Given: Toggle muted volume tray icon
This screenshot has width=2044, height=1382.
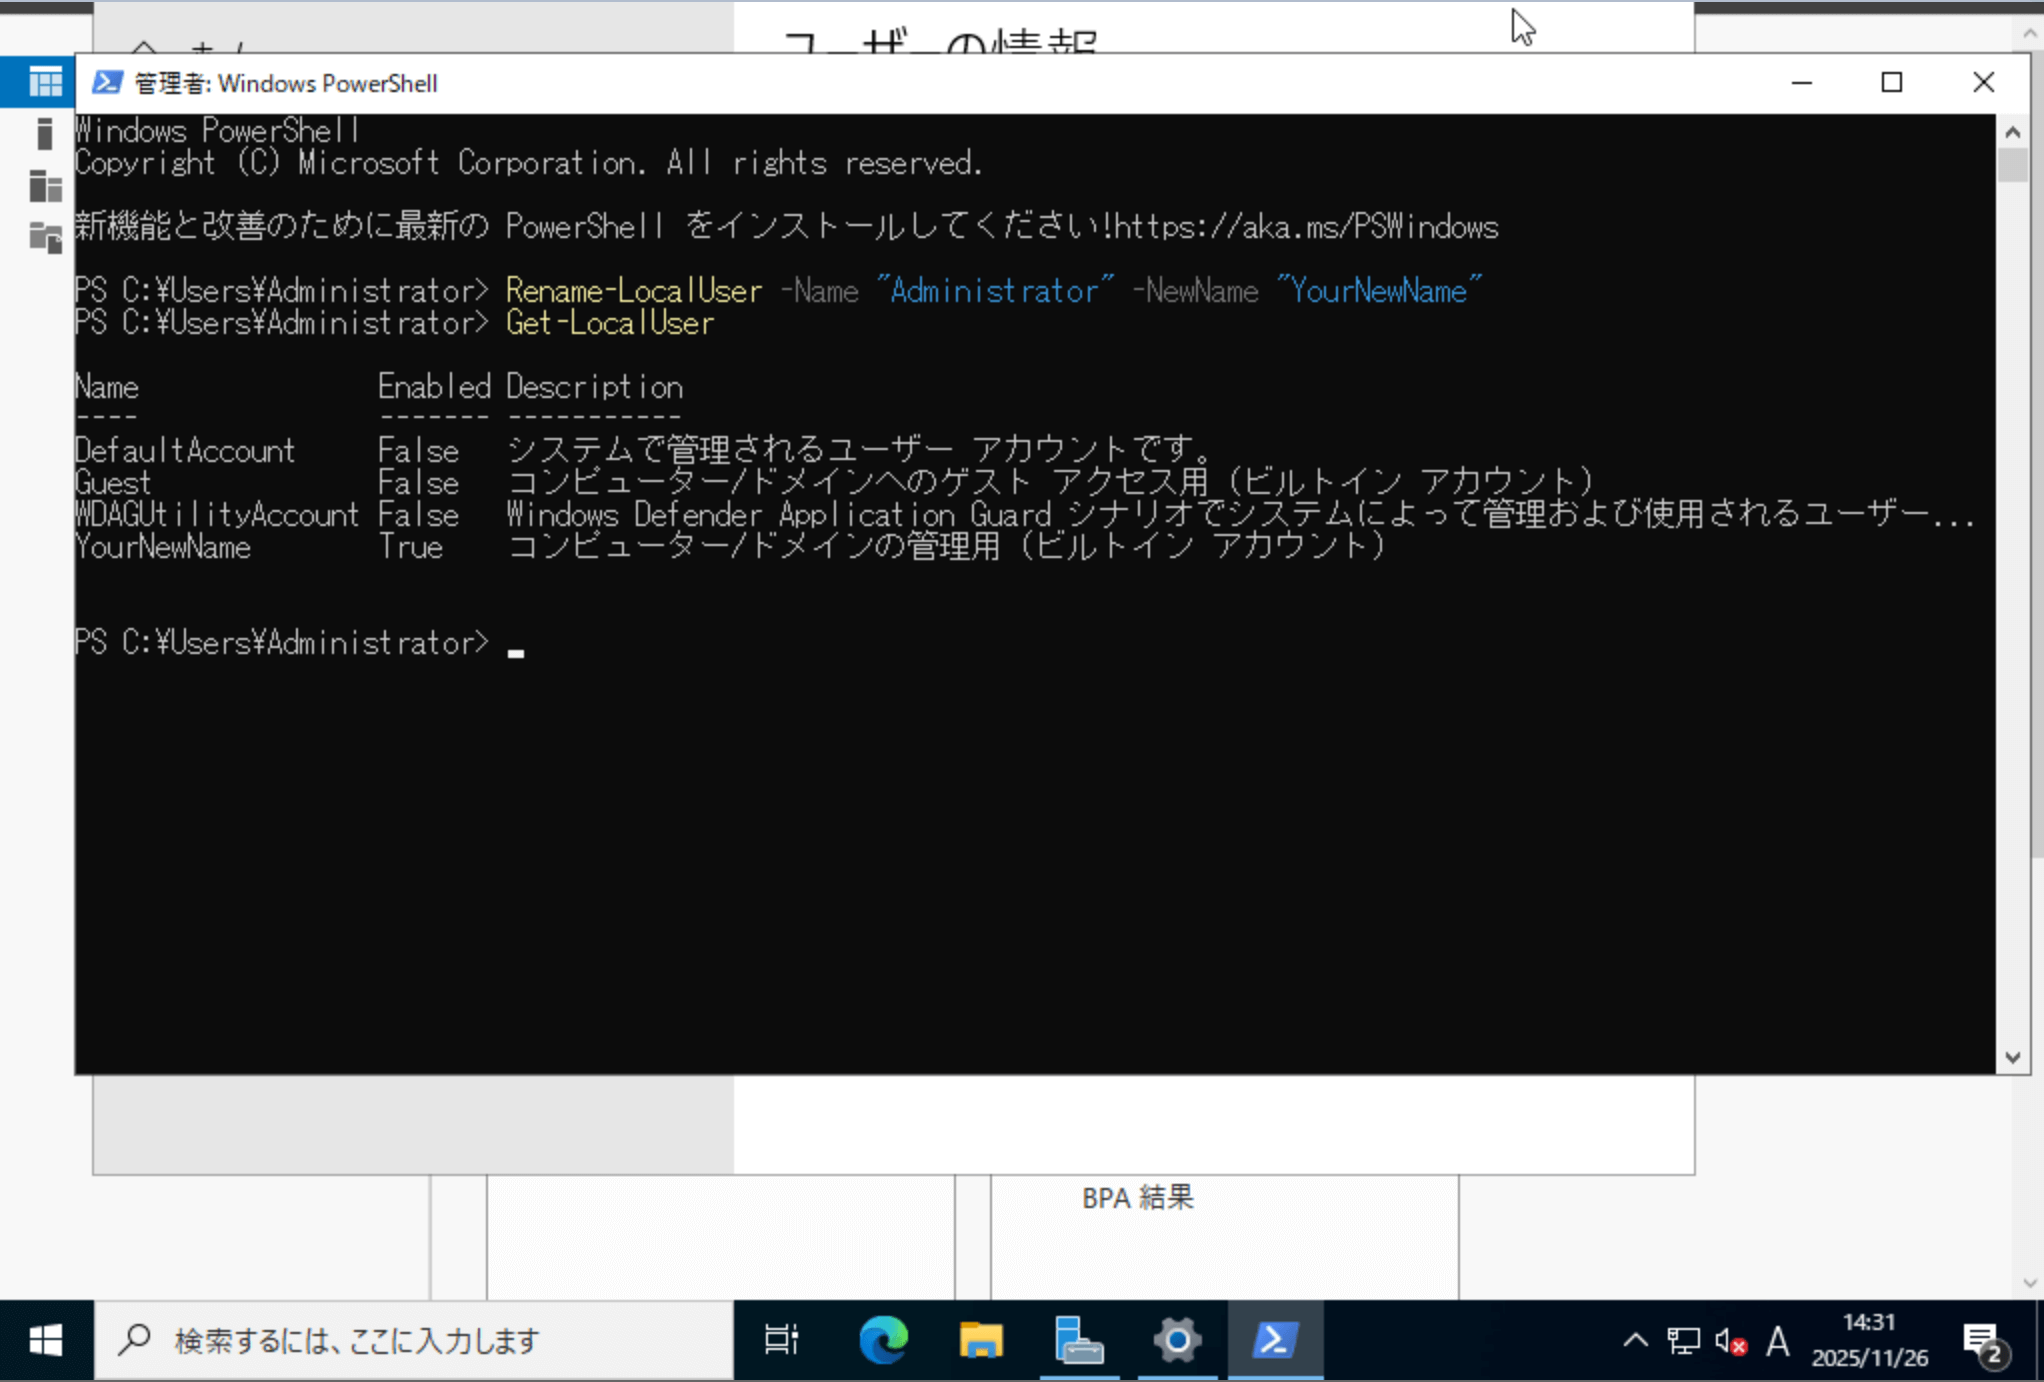Looking at the screenshot, I should coord(1730,1341).
